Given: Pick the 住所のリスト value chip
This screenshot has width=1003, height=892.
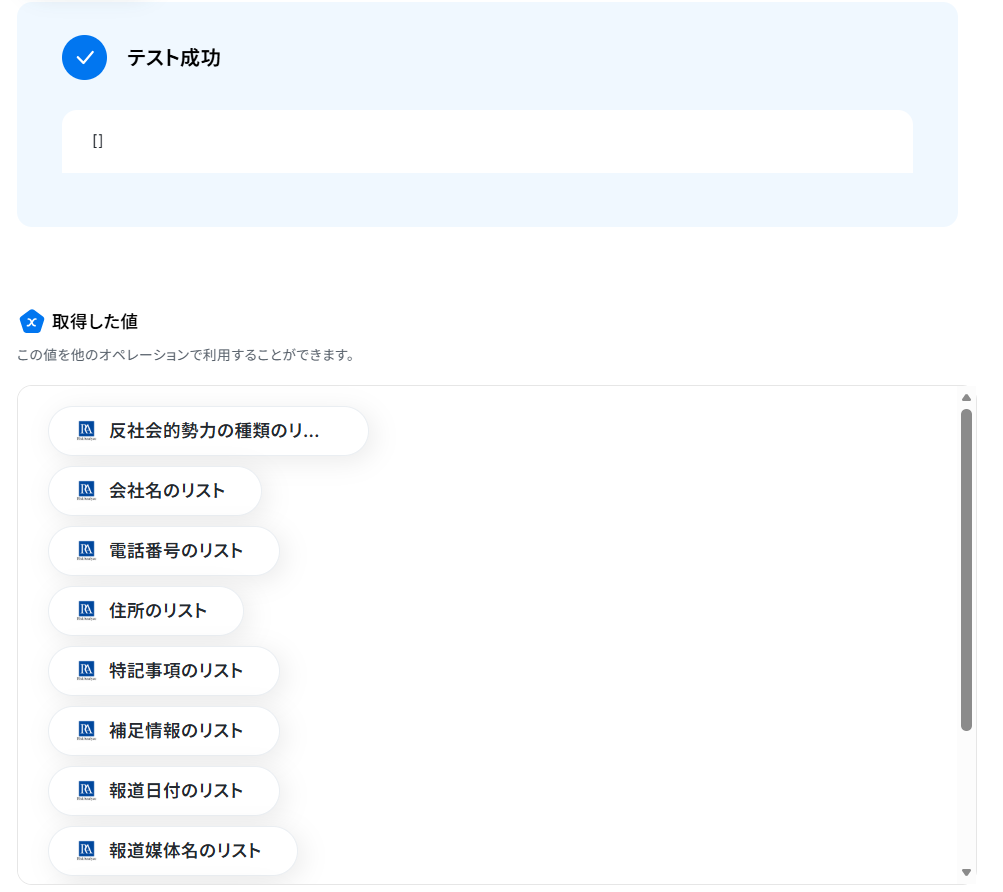Looking at the screenshot, I should [146, 611].
